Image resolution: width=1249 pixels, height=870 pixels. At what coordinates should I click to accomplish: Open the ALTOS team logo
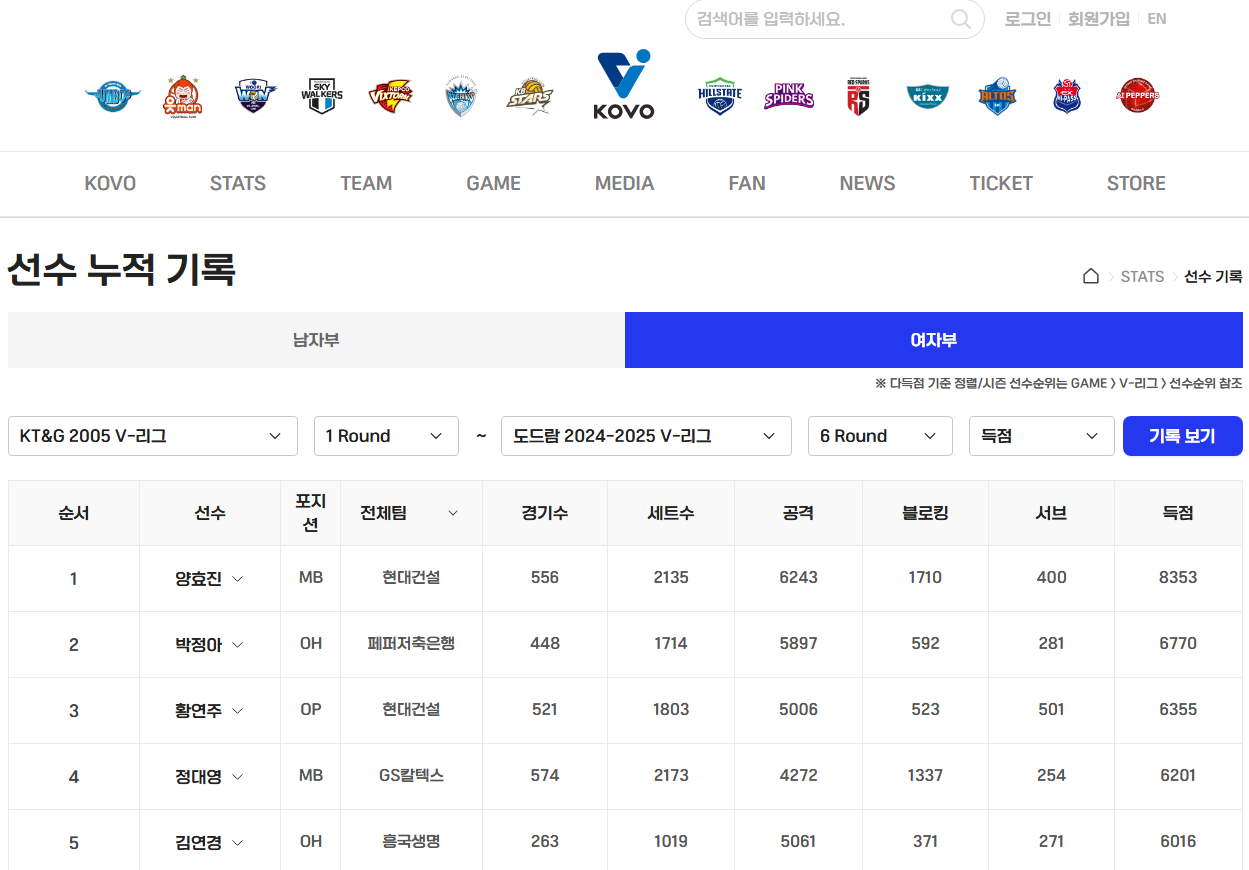[997, 95]
